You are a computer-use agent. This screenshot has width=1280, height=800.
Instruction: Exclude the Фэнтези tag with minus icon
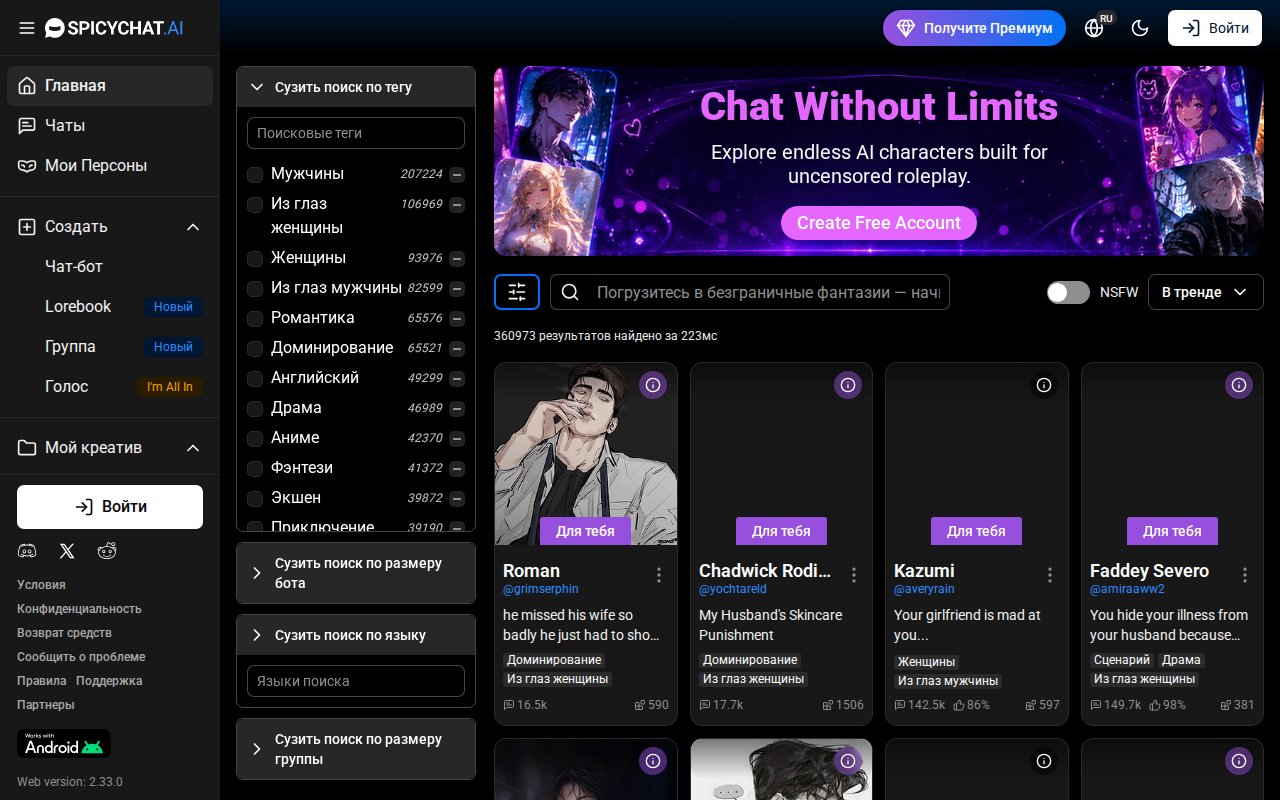coord(457,469)
